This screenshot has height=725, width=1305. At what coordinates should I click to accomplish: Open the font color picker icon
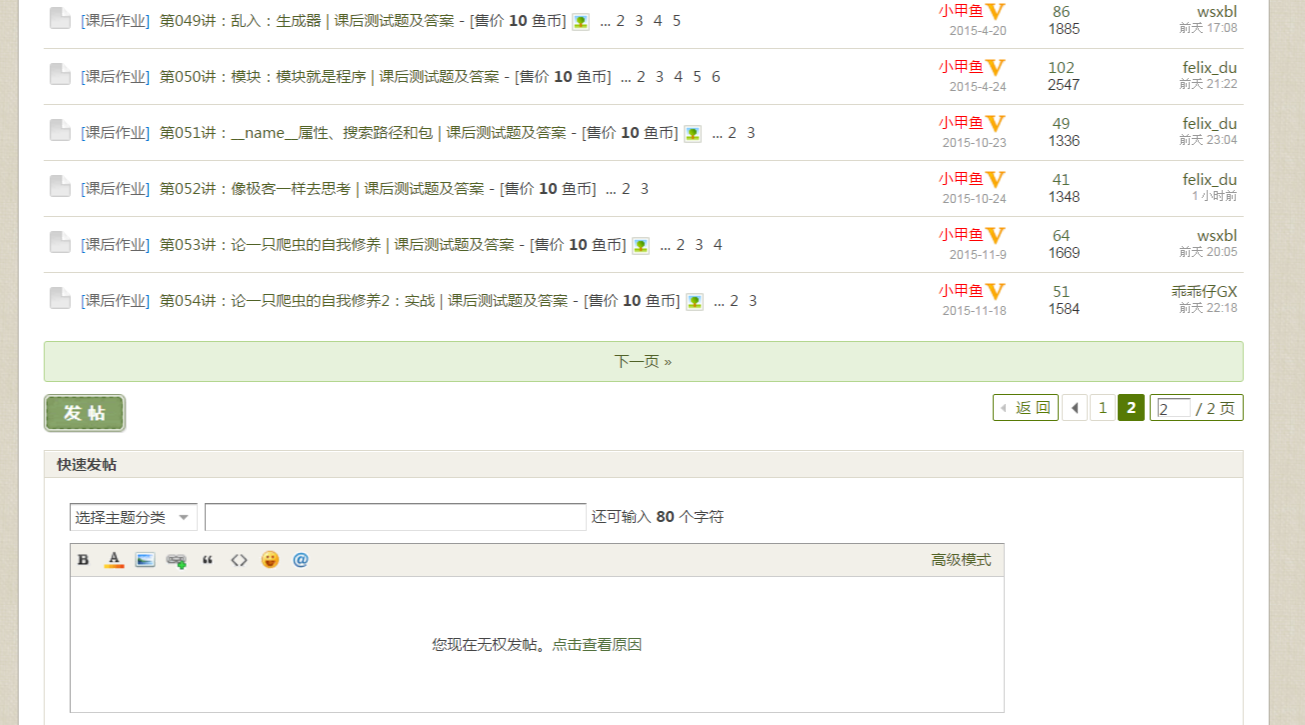pos(114,560)
